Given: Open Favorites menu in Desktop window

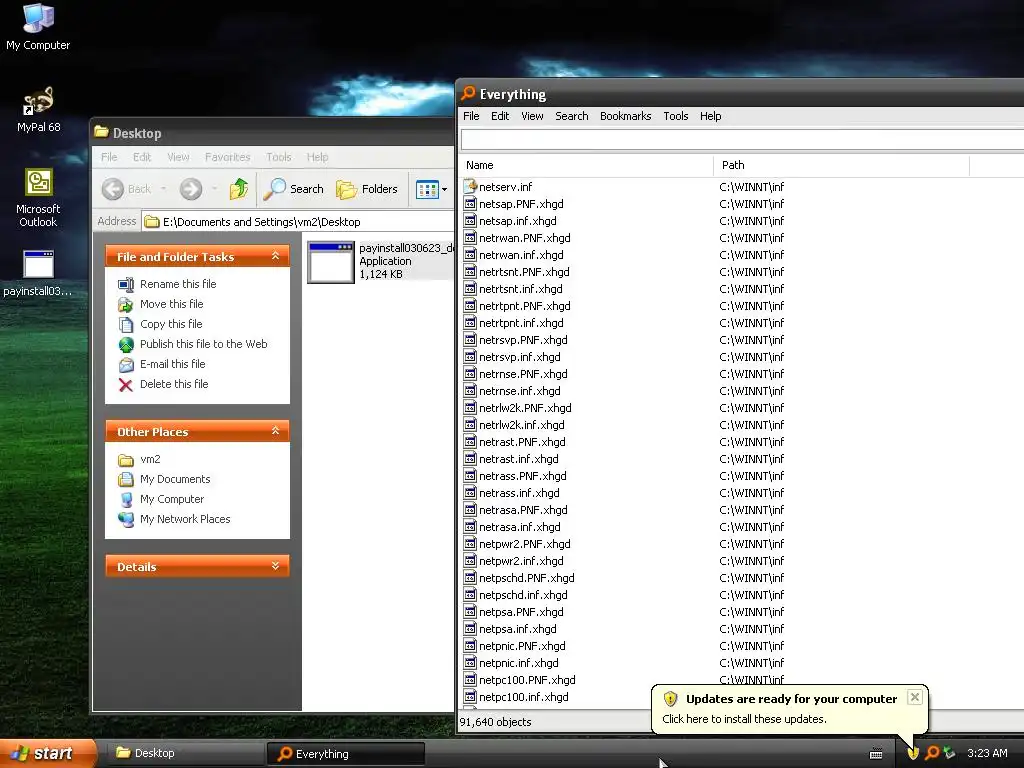Looking at the screenshot, I should [x=227, y=157].
